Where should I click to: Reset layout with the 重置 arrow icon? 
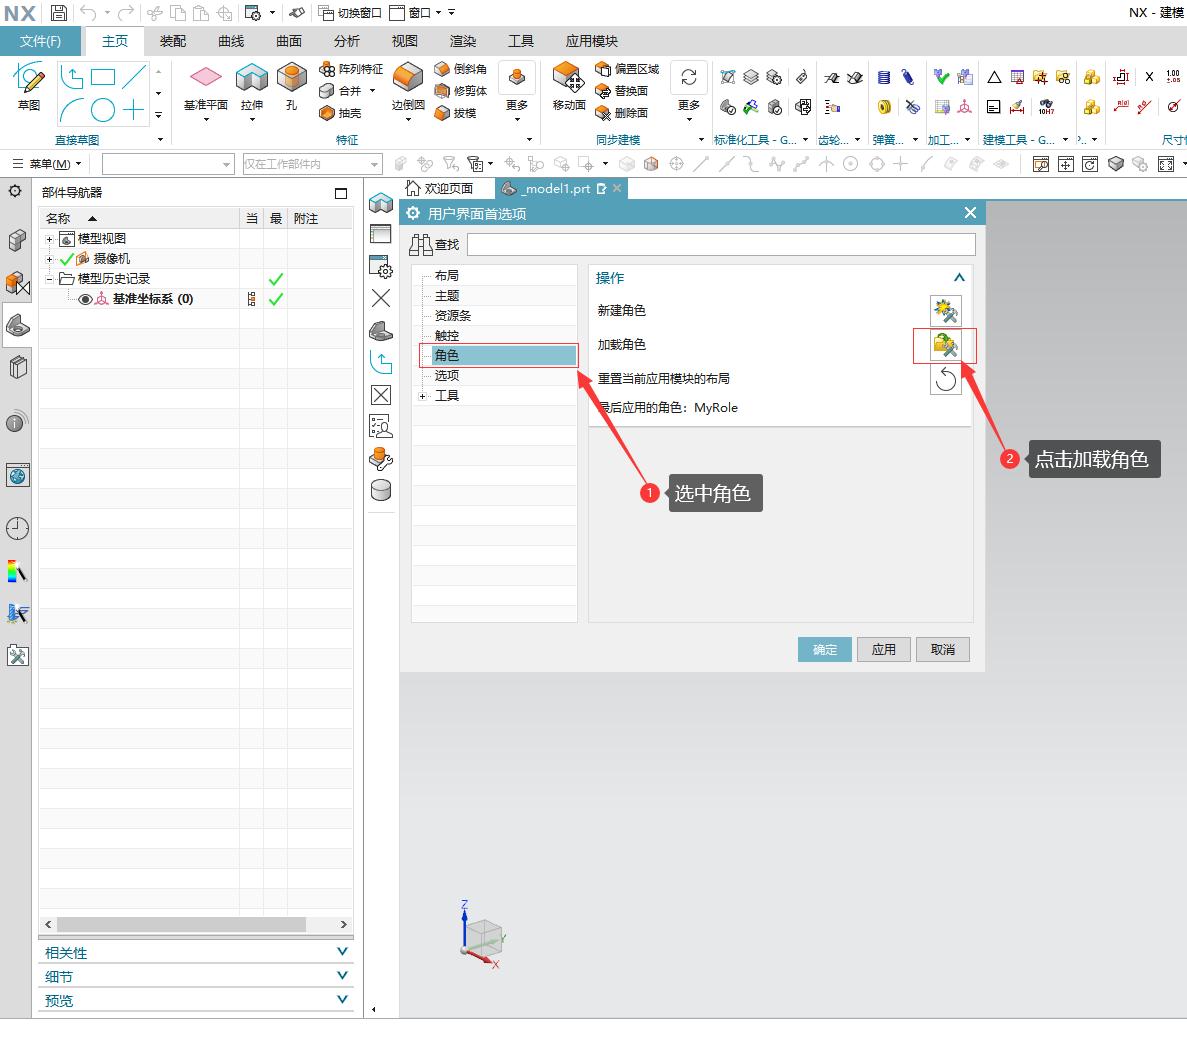coord(945,379)
